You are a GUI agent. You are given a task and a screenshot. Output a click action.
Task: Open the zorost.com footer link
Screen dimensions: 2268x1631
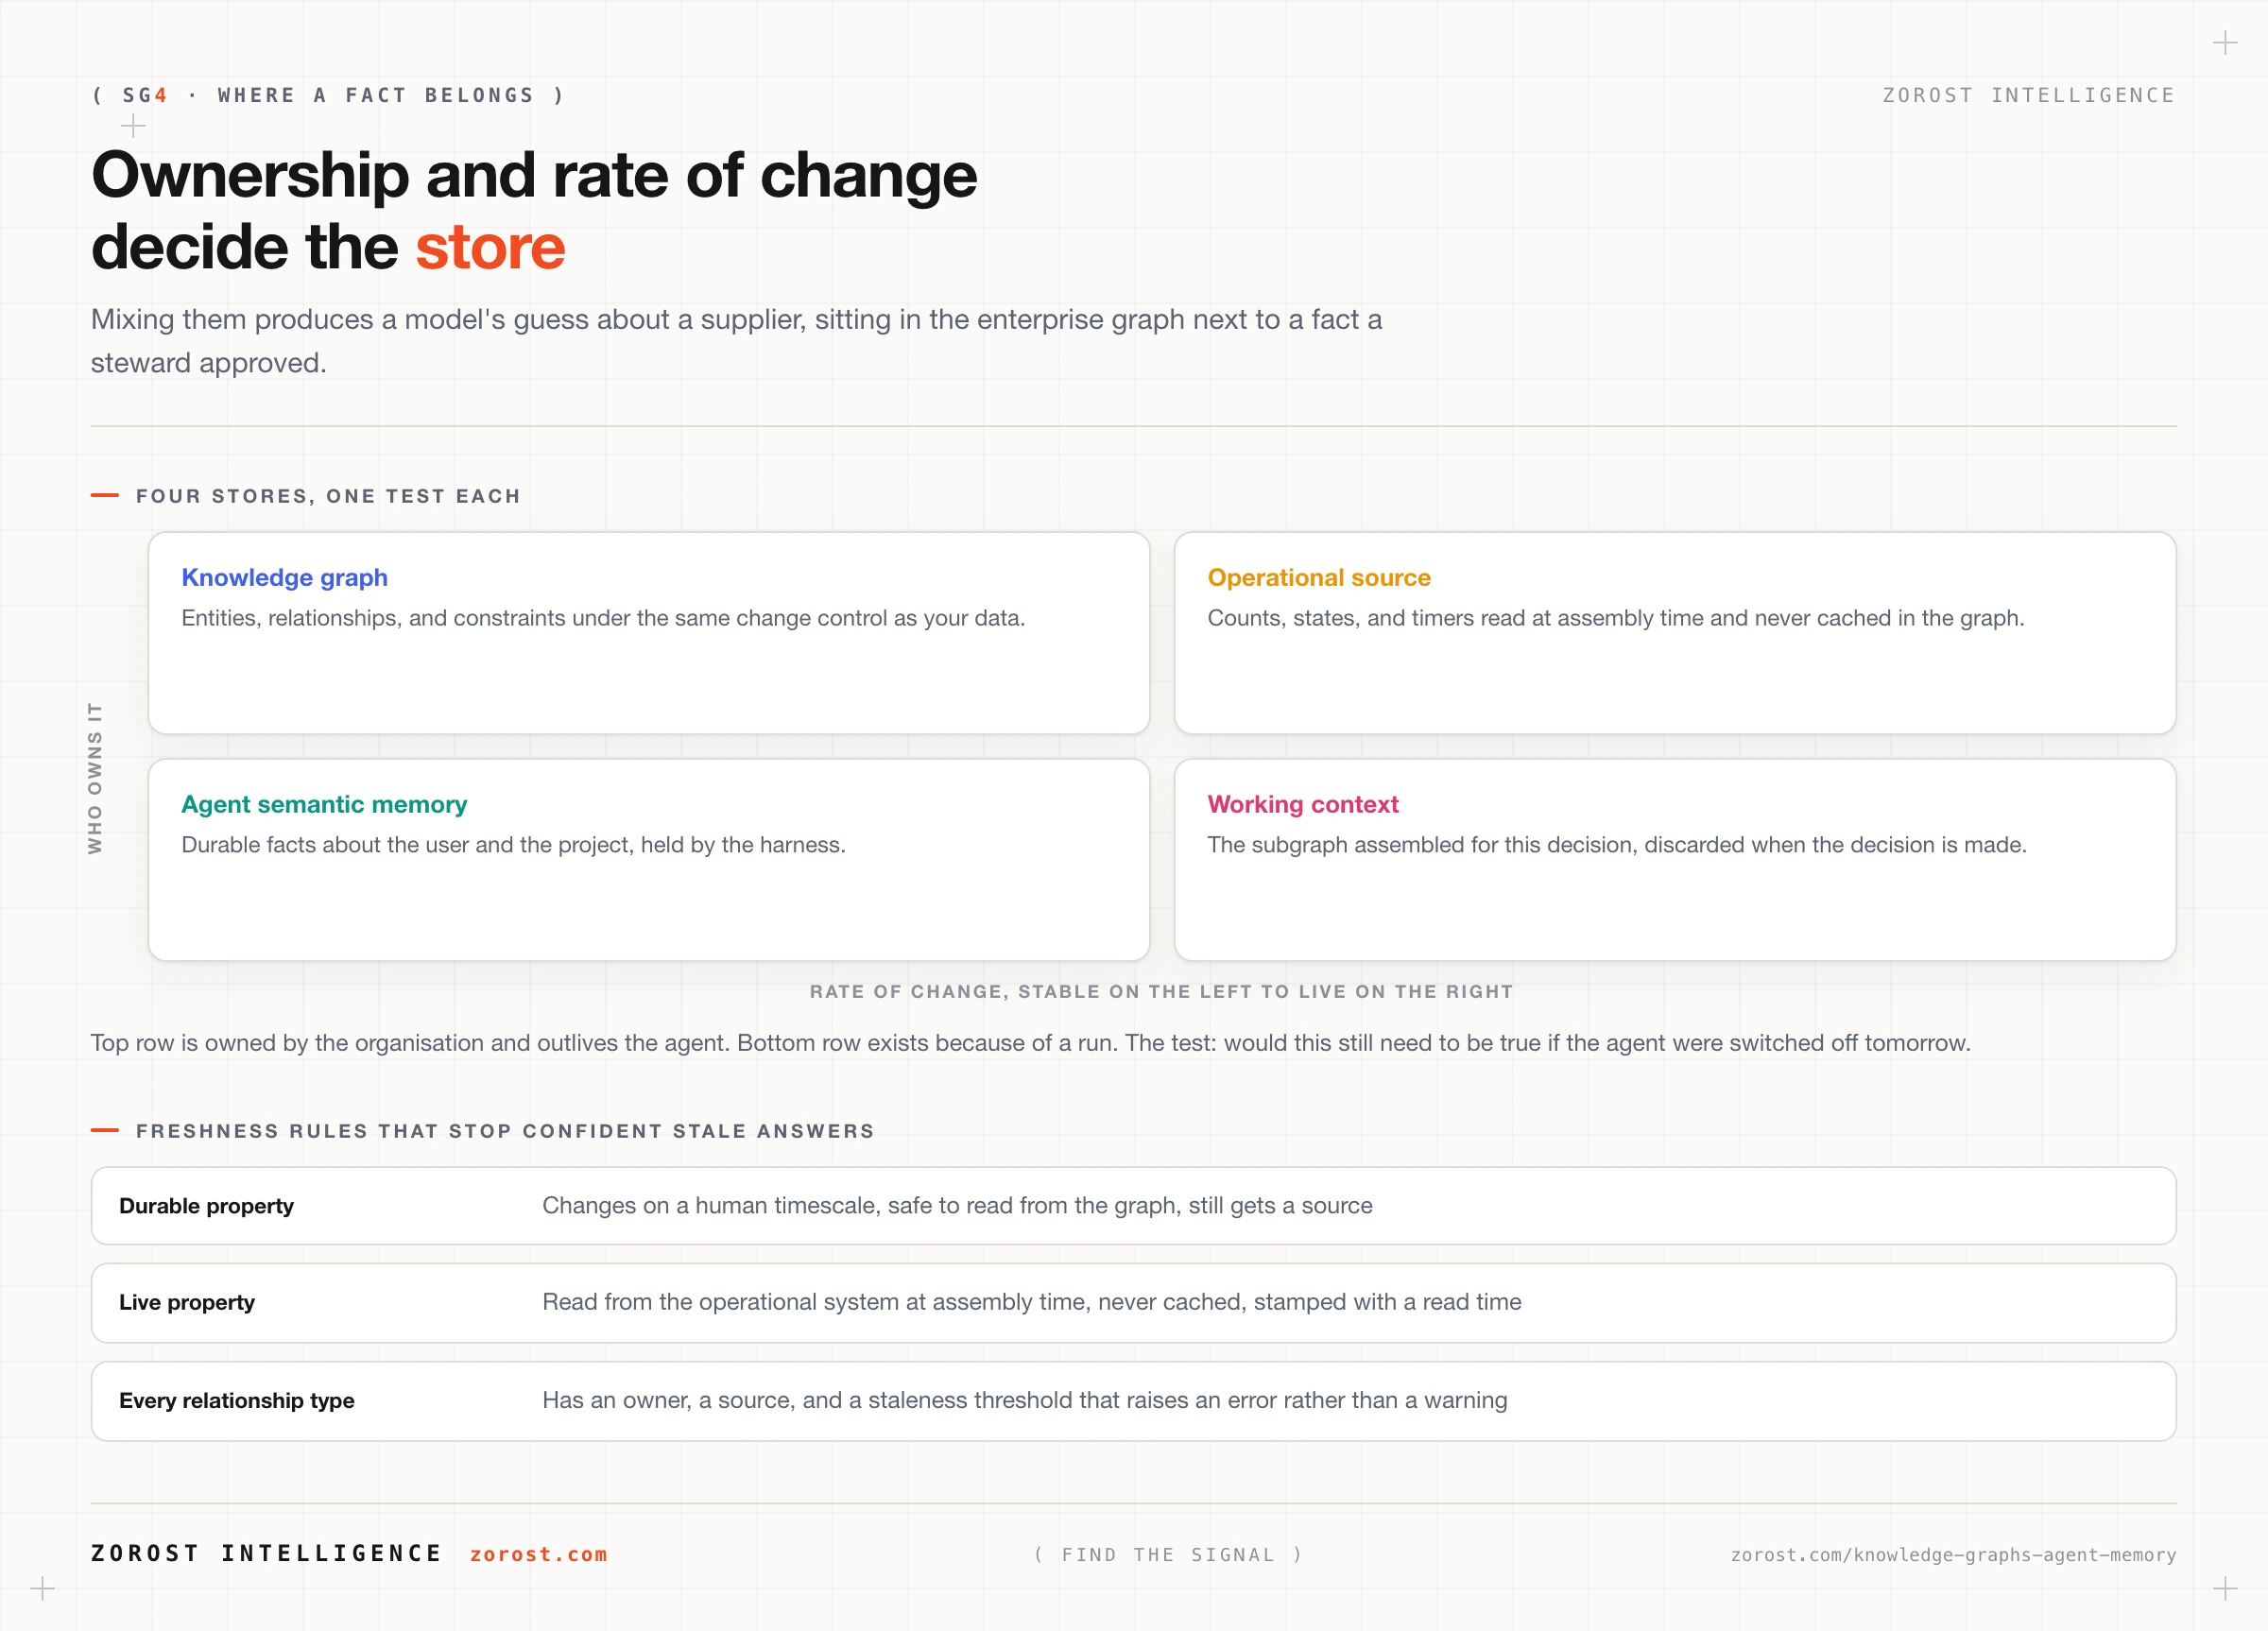pyautogui.click(x=539, y=1554)
